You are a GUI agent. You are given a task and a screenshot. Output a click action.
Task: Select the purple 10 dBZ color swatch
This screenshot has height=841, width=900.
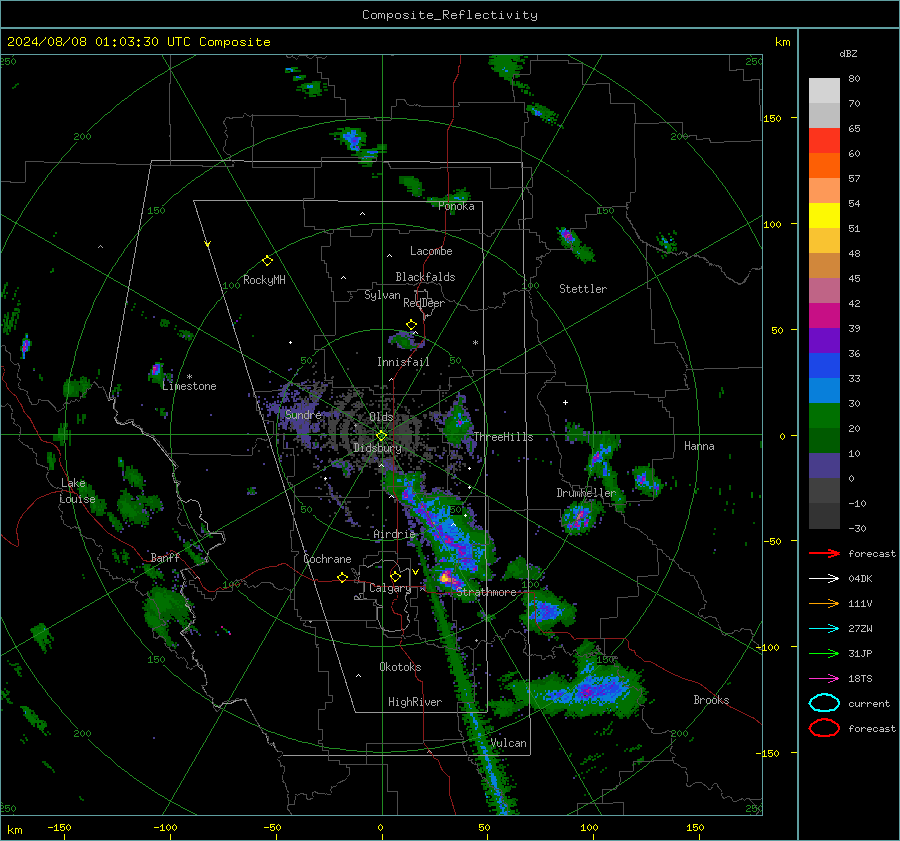824,466
